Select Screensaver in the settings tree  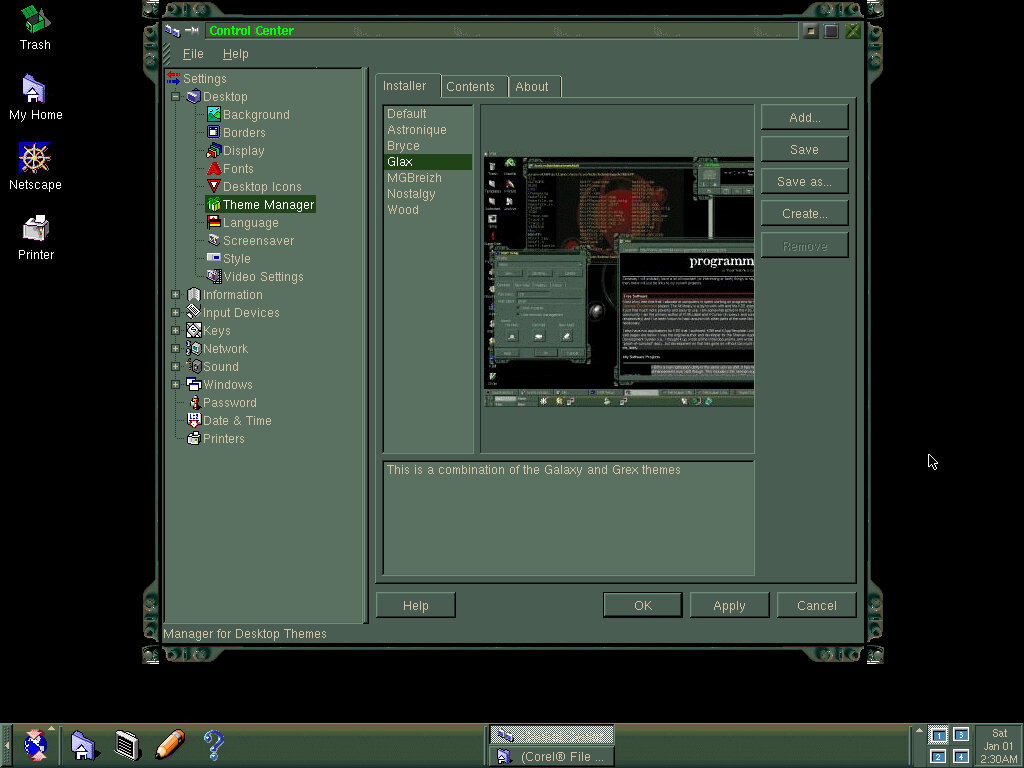(x=258, y=241)
